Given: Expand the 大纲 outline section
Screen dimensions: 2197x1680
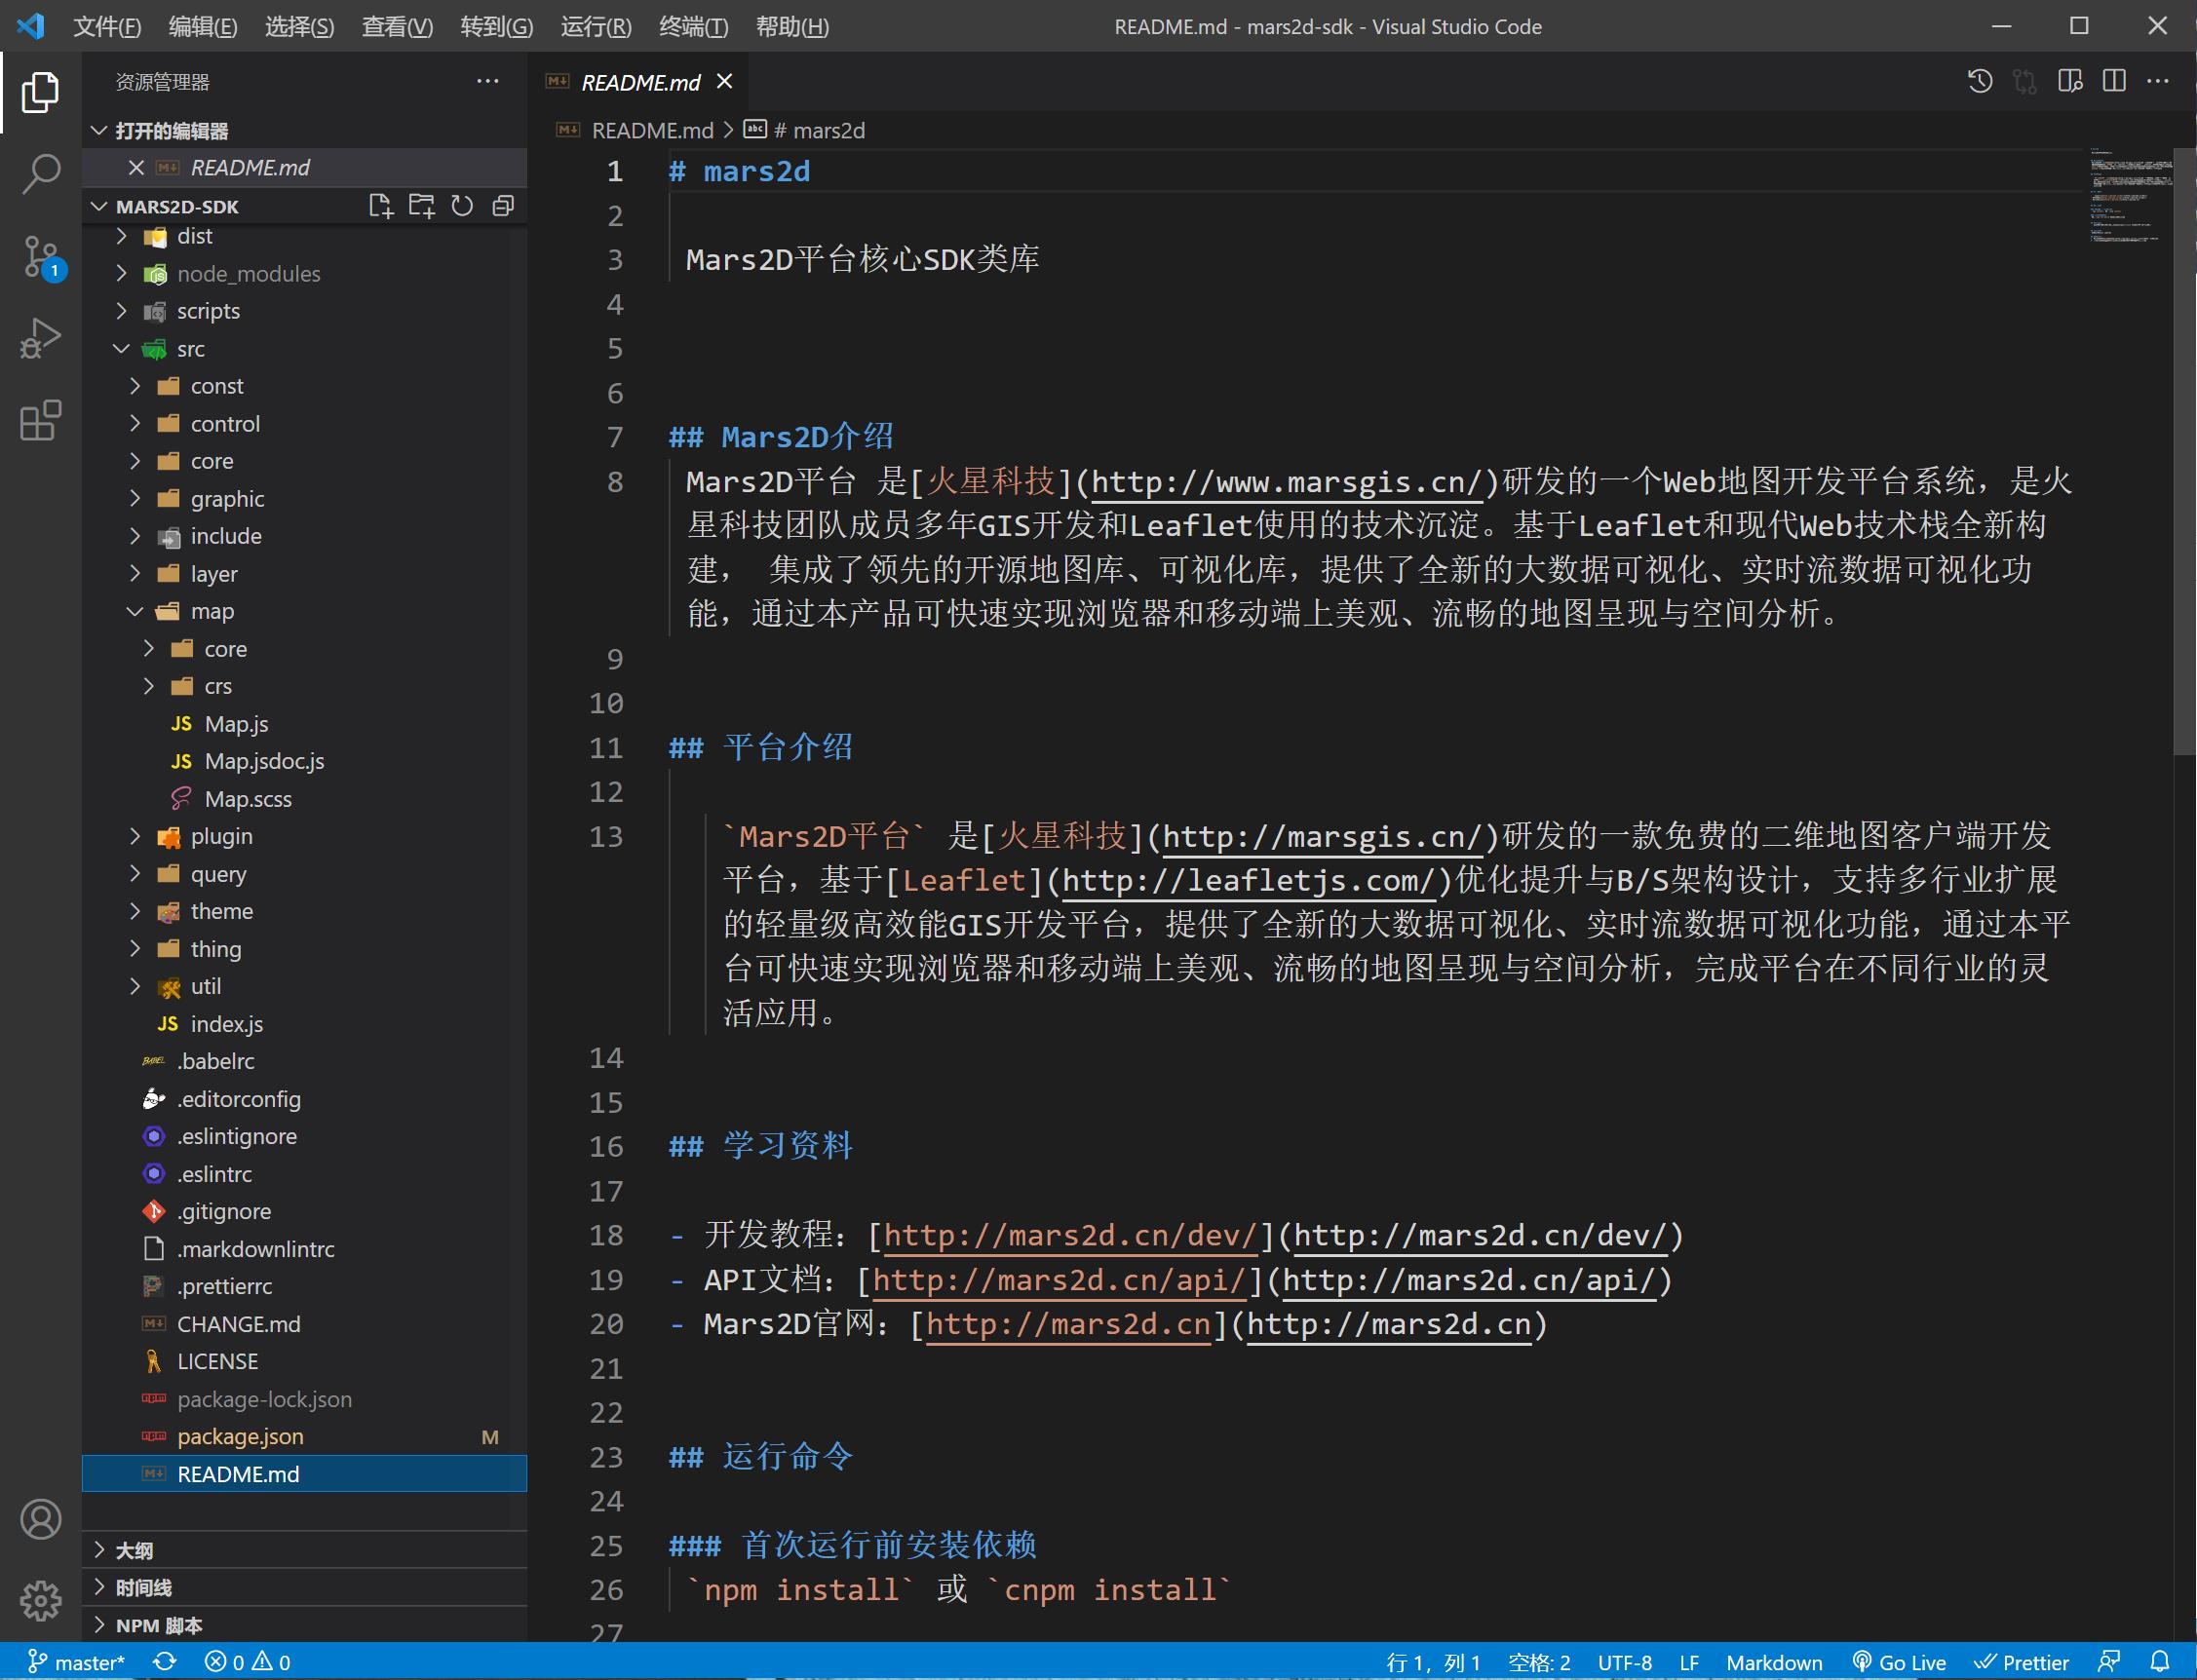Looking at the screenshot, I should click(x=304, y=1550).
